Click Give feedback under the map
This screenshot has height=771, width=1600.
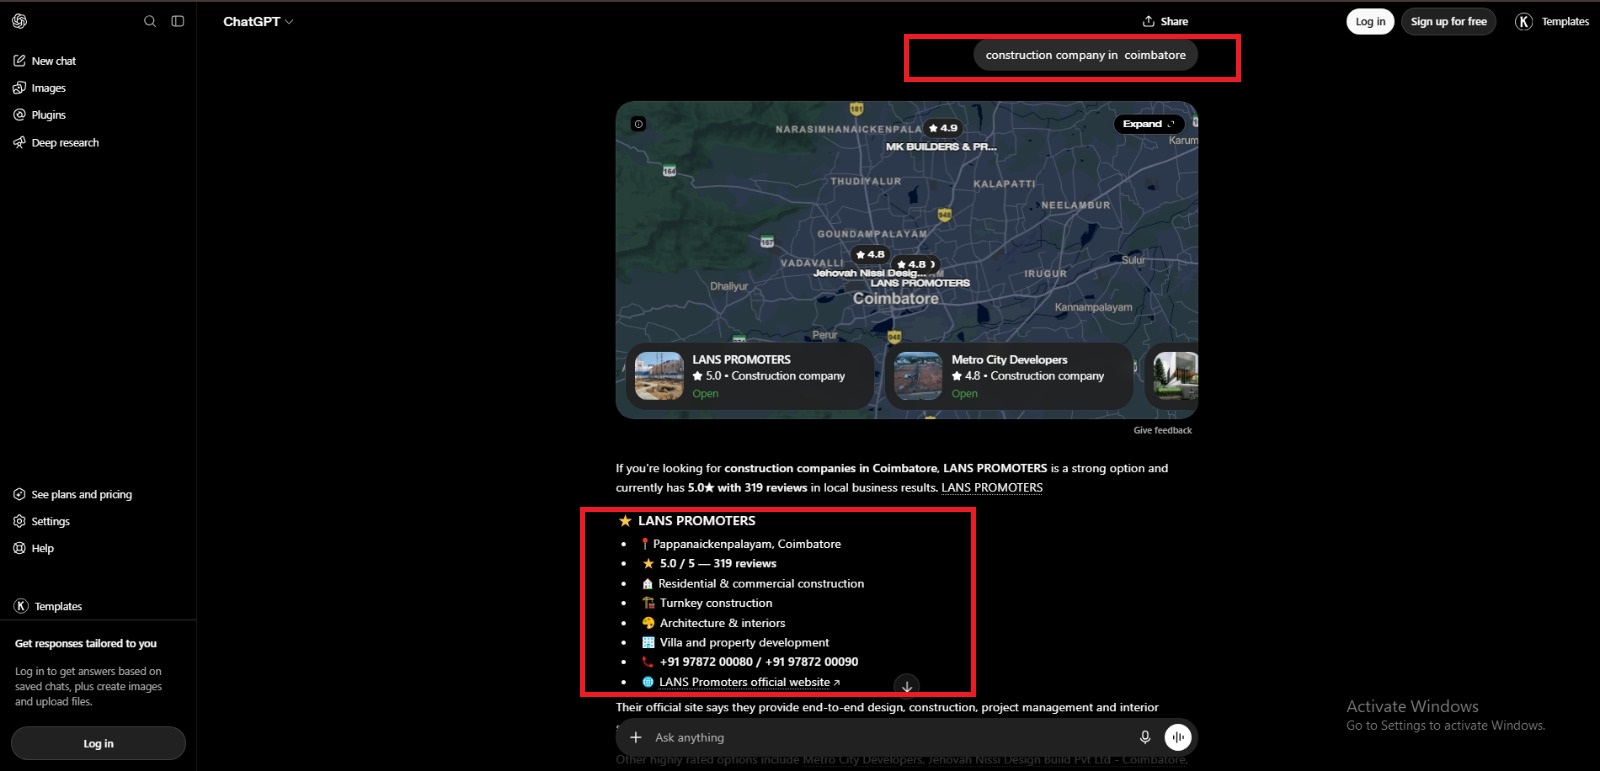pos(1162,430)
